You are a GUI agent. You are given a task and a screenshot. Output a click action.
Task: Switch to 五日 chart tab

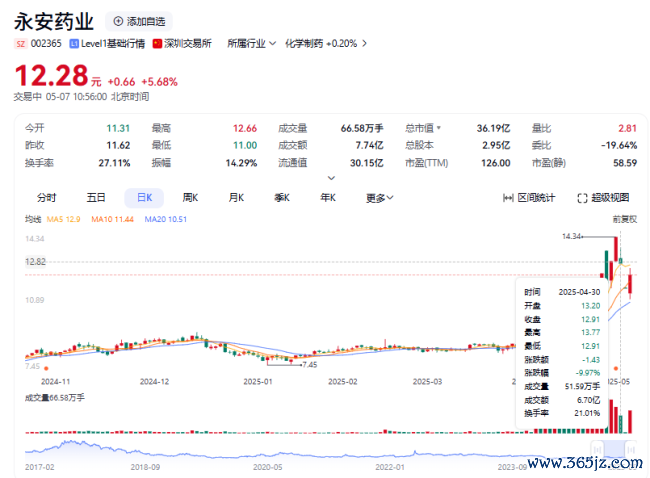(96, 198)
